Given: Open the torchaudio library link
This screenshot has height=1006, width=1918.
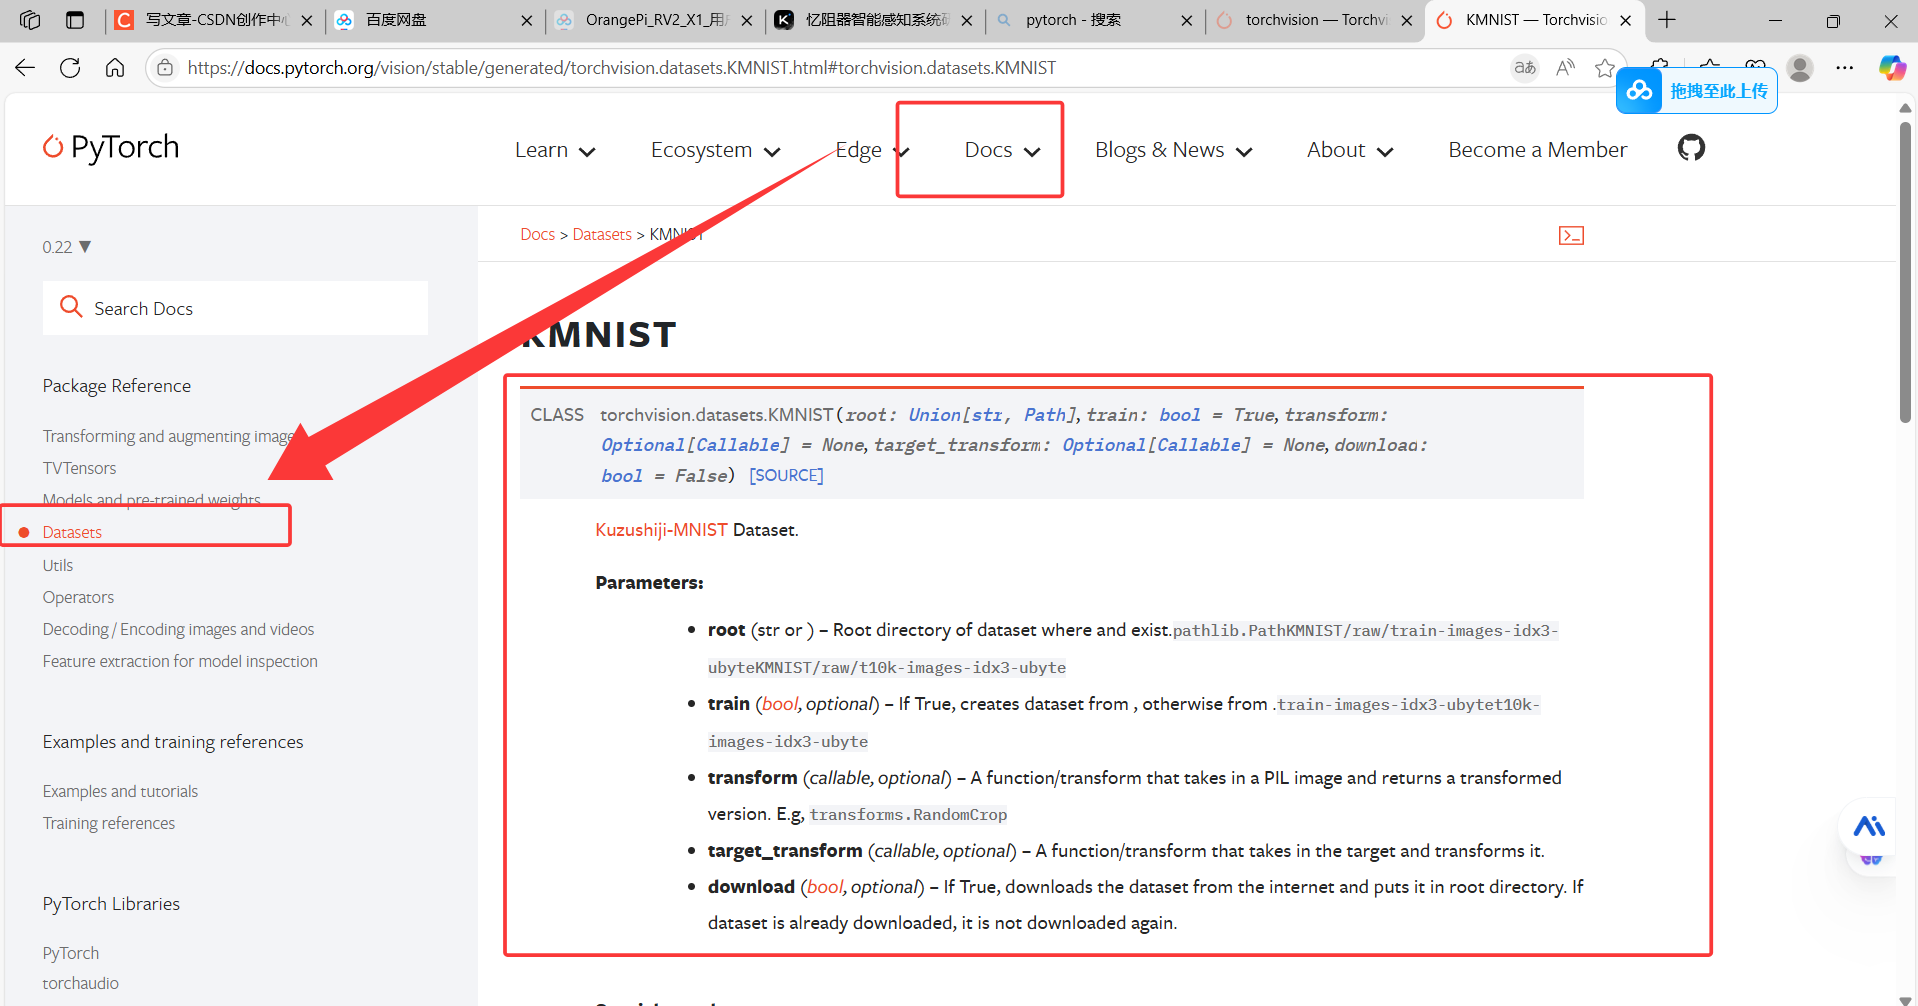Looking at the screenshot, I should click(81, 983).
